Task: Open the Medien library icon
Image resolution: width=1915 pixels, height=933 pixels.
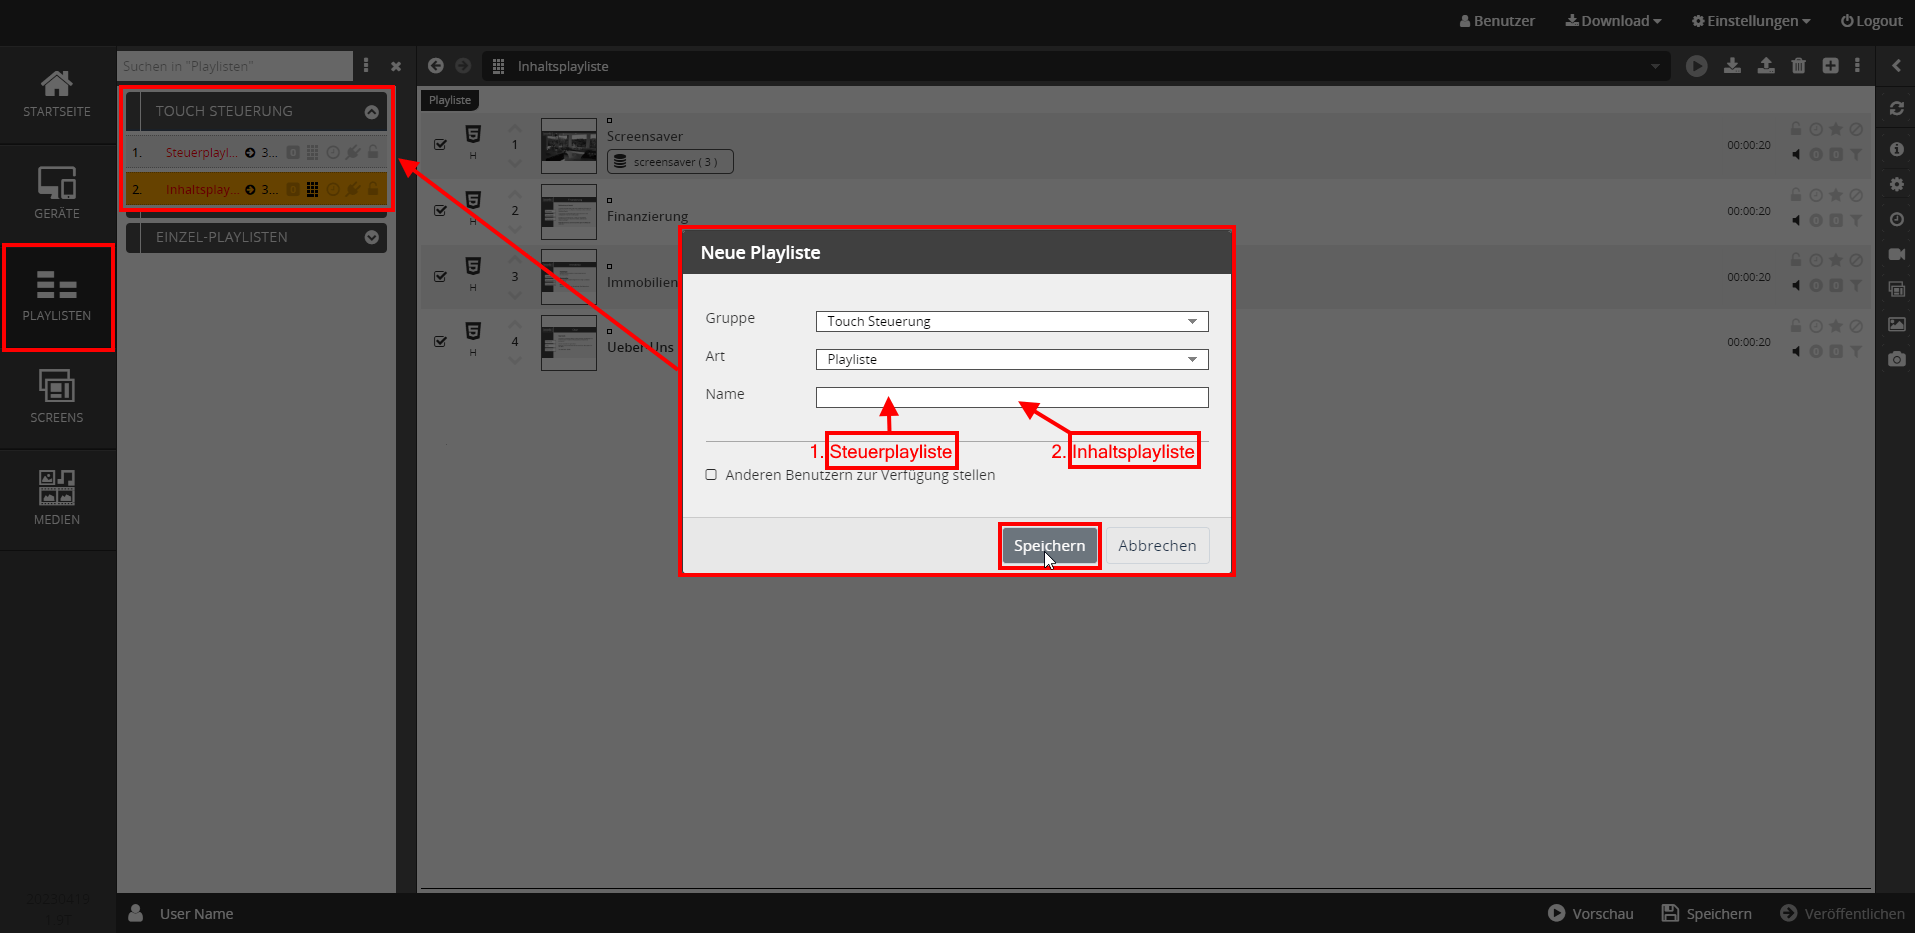Action: coord(56,498)
